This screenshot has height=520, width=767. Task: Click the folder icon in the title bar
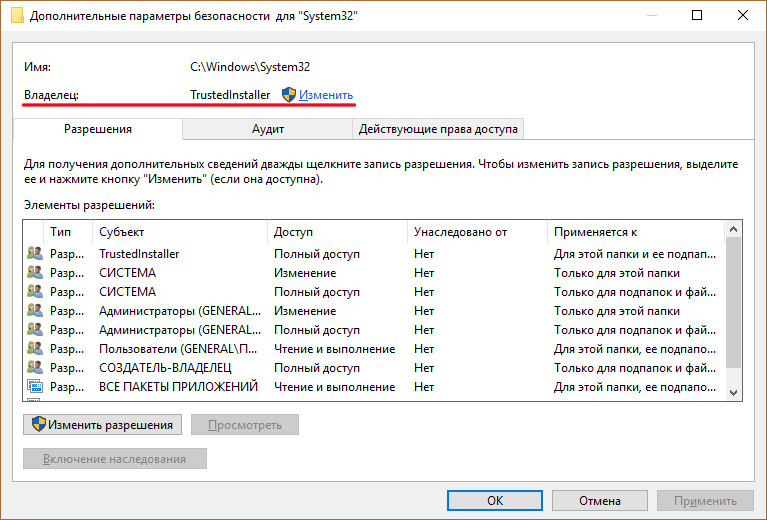pos(17,16)
